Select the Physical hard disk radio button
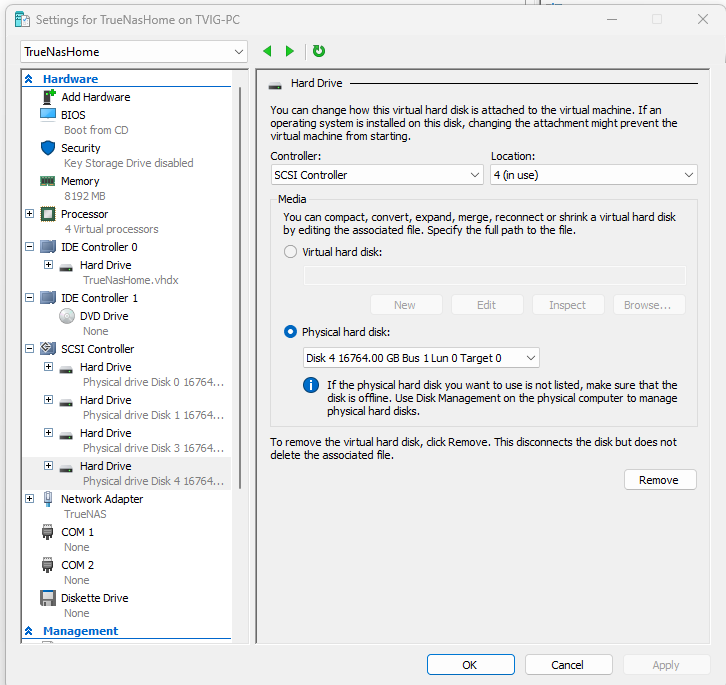The height and width of the screenshot is (685, 726). point(290,332)
